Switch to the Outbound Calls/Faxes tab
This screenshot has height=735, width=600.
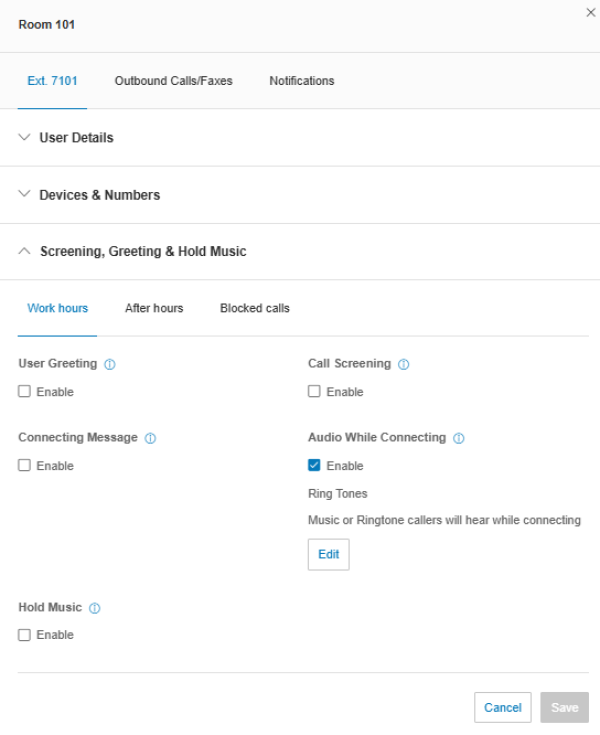click(173, 81)
